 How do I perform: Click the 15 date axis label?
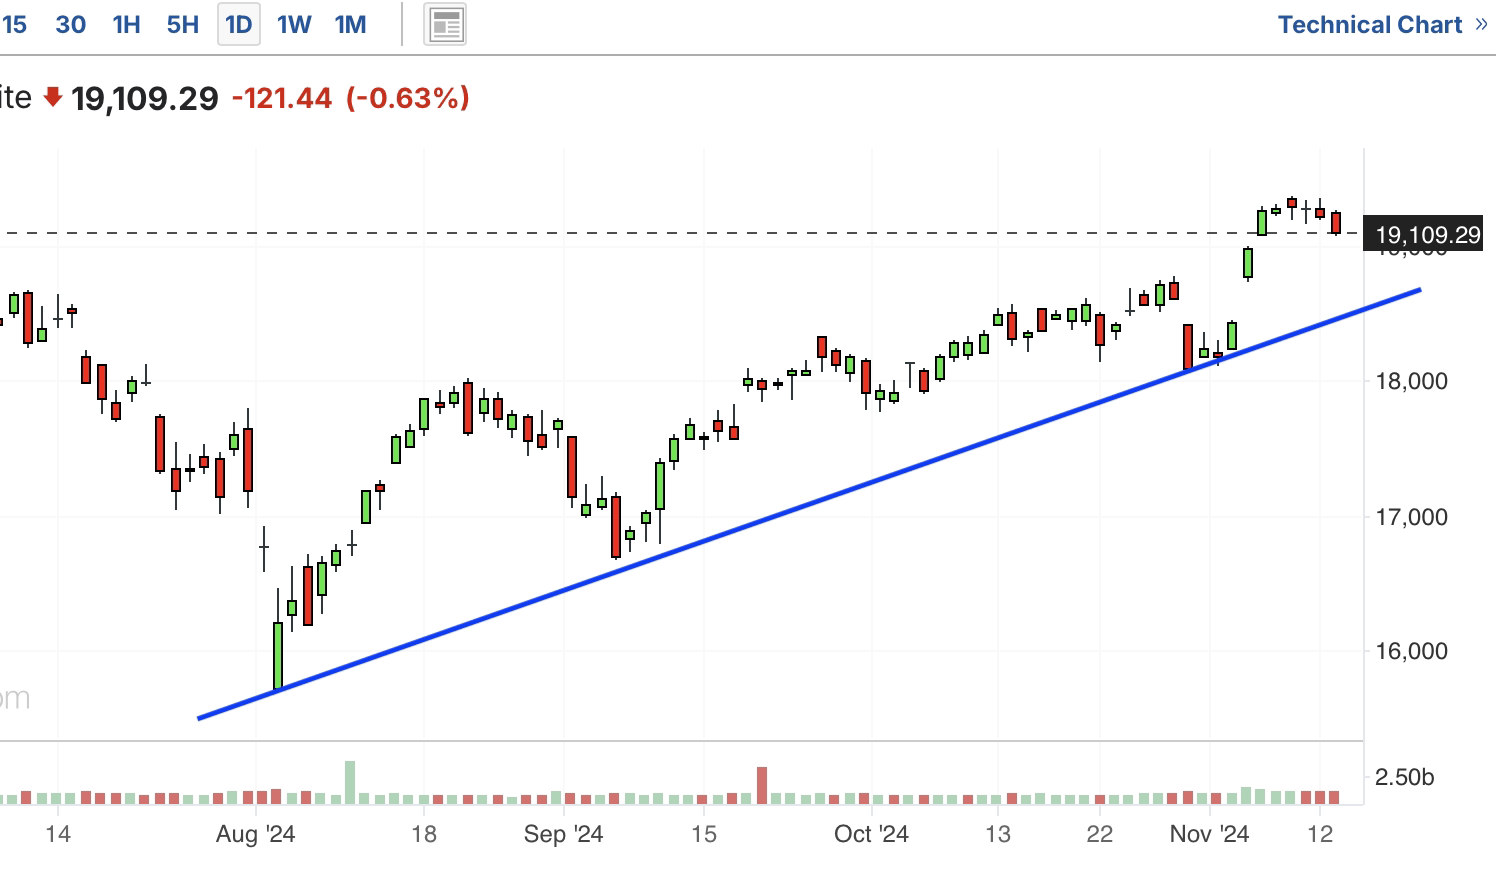(x=704, y=834)
